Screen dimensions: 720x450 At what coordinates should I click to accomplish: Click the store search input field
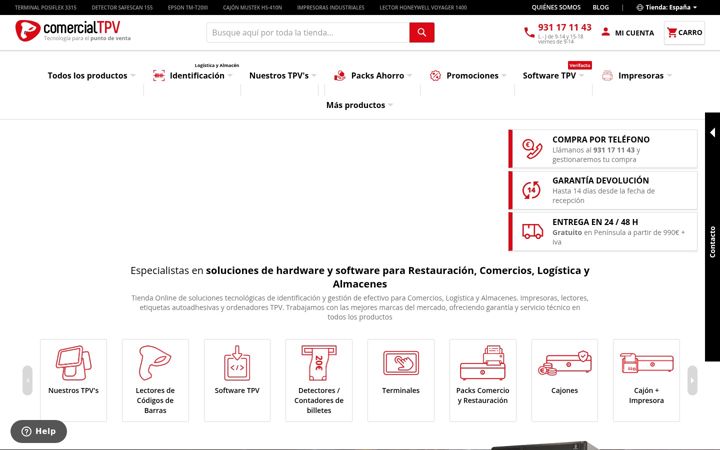tap(308, 33)
